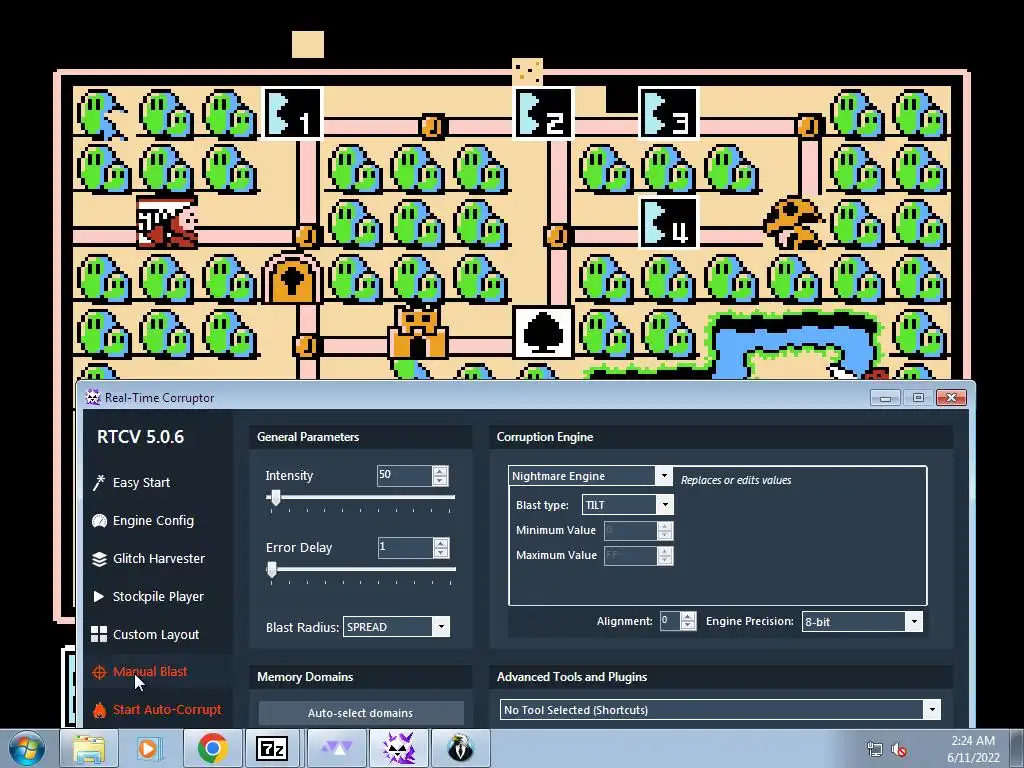Screen dimensions: 1024x768
Task: Select Stockpile Player menu item
Action: [x=158, y=596]
